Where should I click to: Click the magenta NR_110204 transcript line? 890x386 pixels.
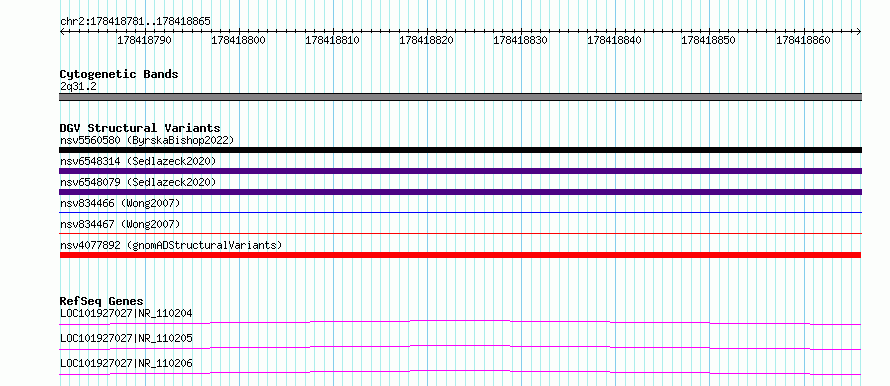coord(460,321)
